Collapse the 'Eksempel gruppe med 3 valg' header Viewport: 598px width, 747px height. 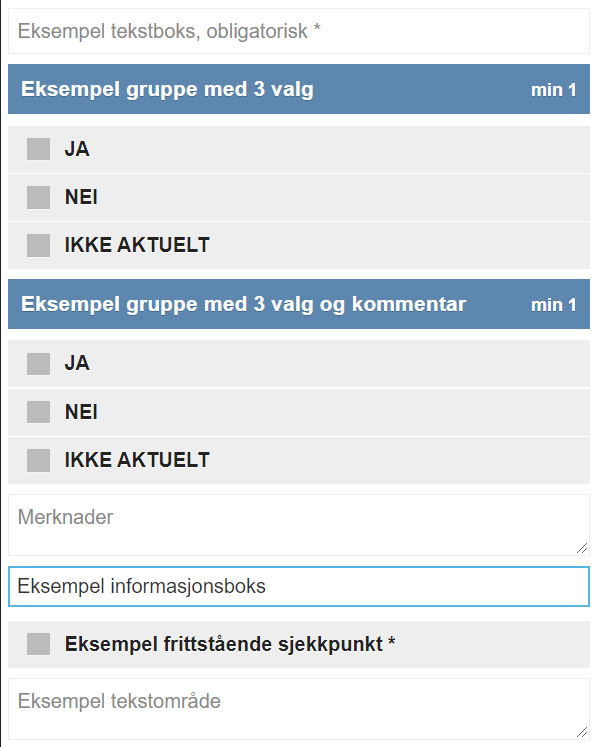299,89
